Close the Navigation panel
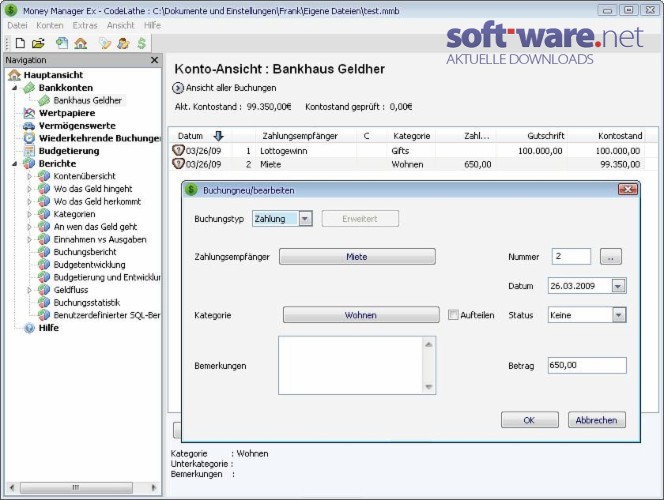 (x=155, y=60)
